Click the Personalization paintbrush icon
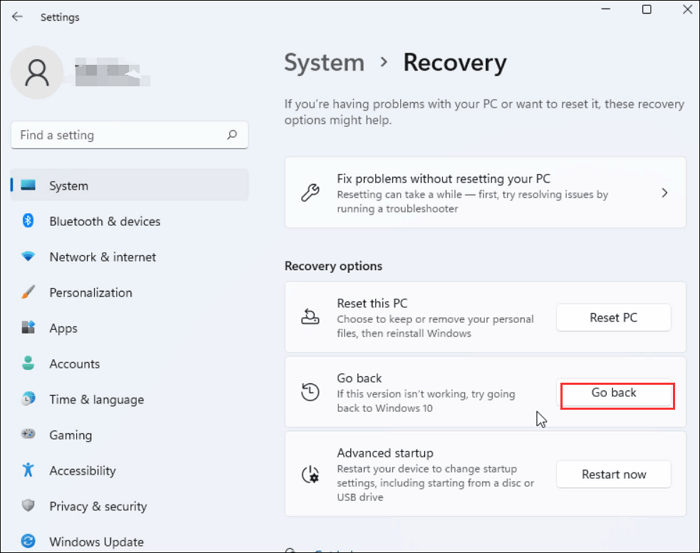 [x=29, y=293]
